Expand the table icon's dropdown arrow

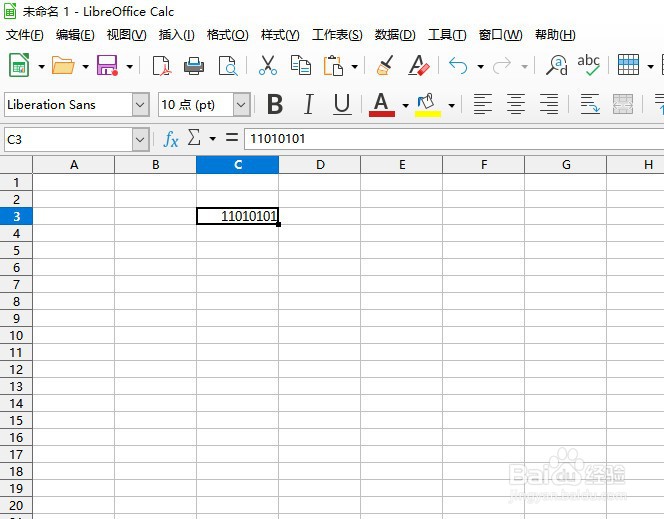click(x=650, y=66)
